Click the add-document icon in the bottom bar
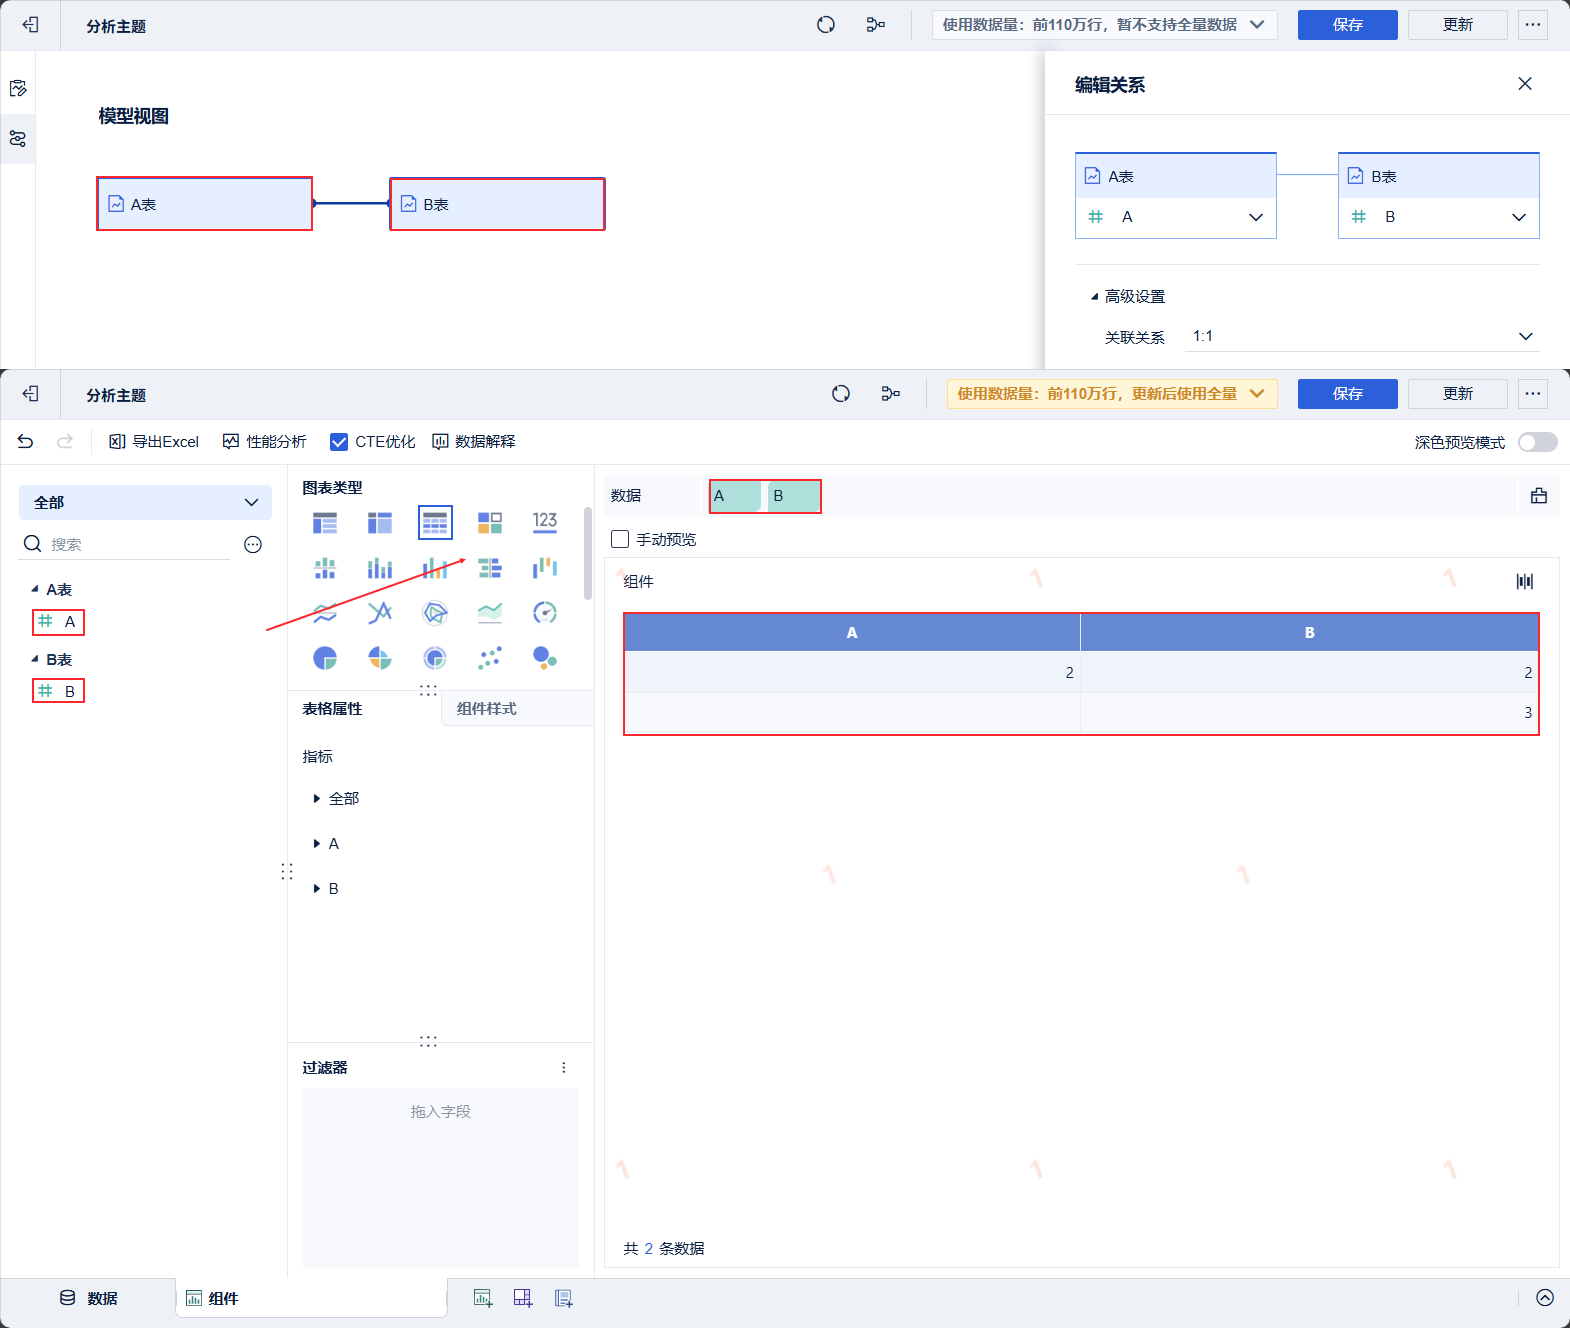This screenshot has height=1328, width=1570. [x=564, y=1298]
